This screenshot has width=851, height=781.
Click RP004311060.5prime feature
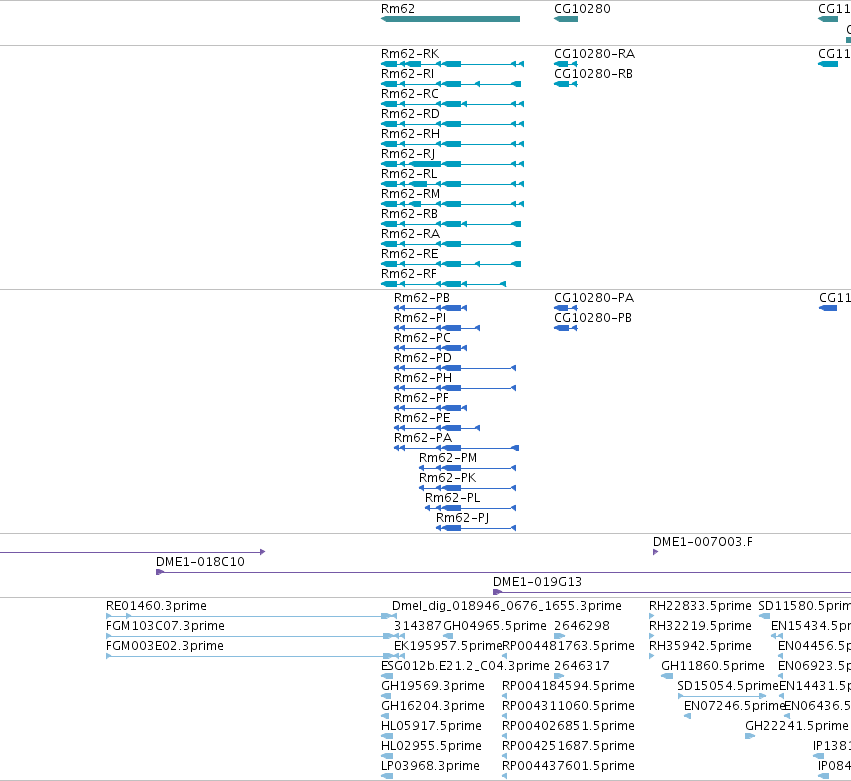coord(505,716)
